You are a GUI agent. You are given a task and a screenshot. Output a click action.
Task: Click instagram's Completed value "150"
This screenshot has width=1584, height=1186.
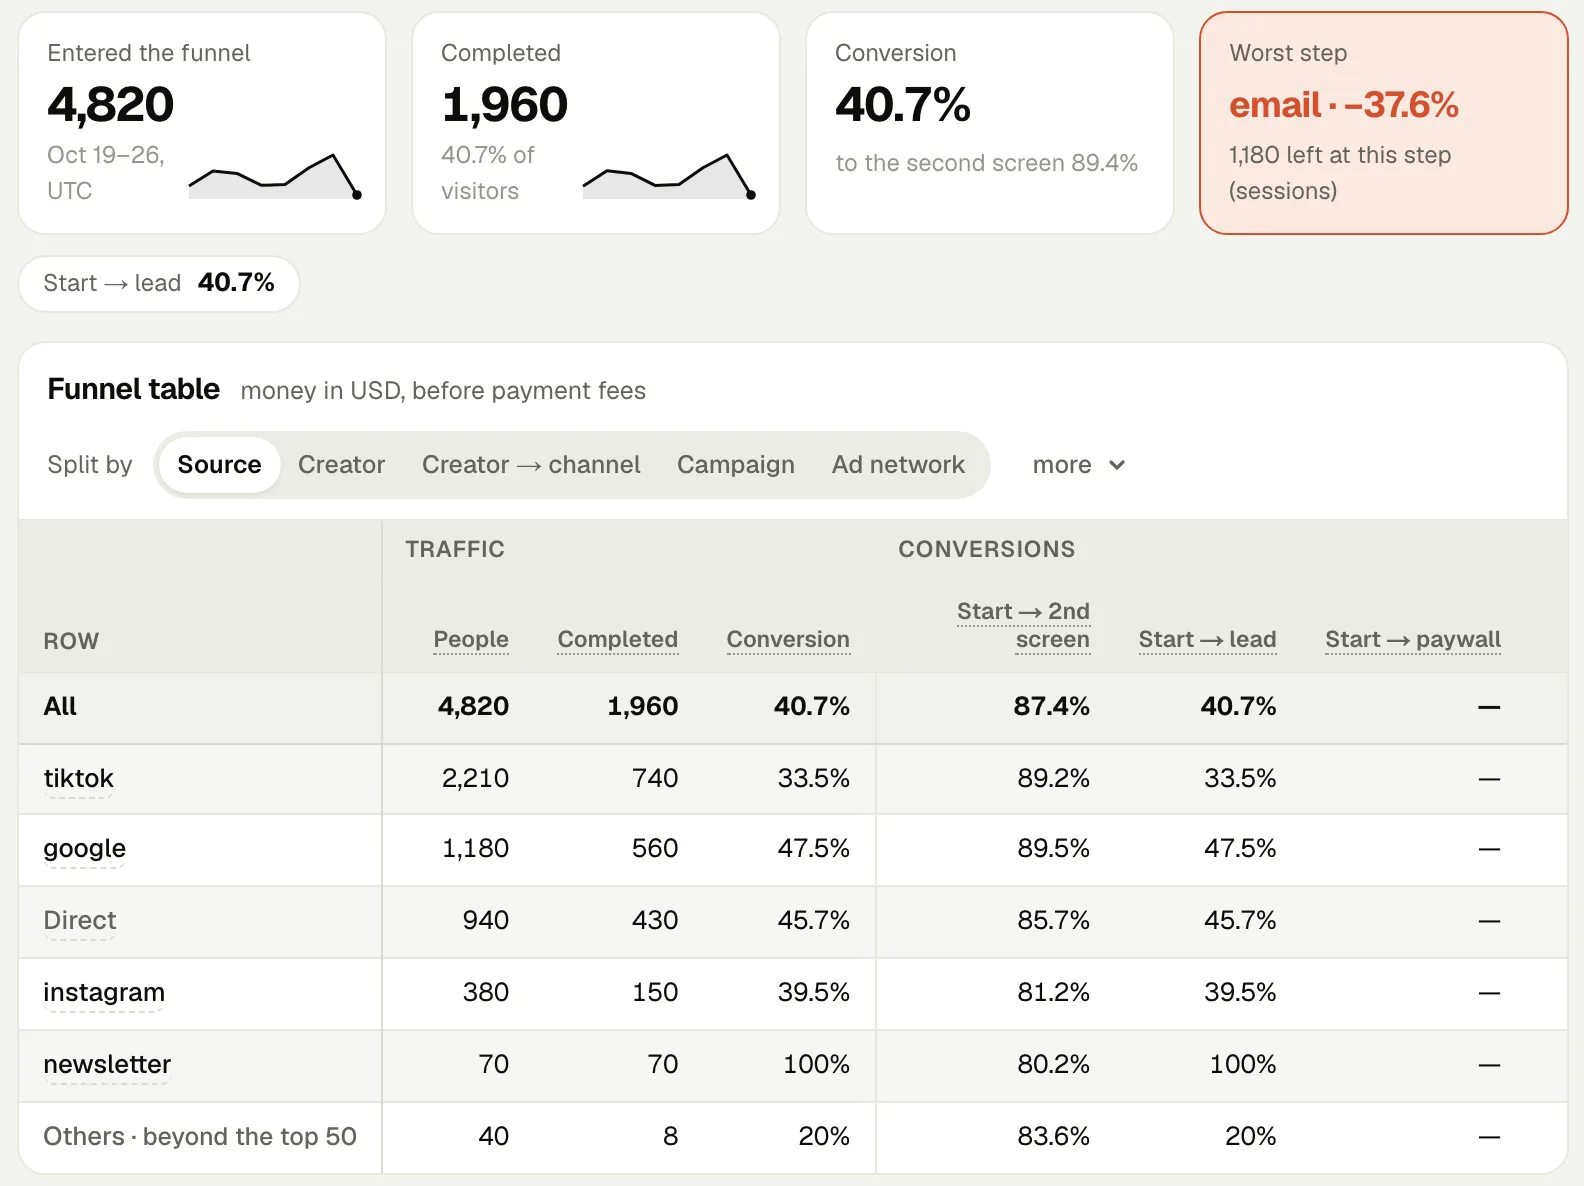(655, 992)
